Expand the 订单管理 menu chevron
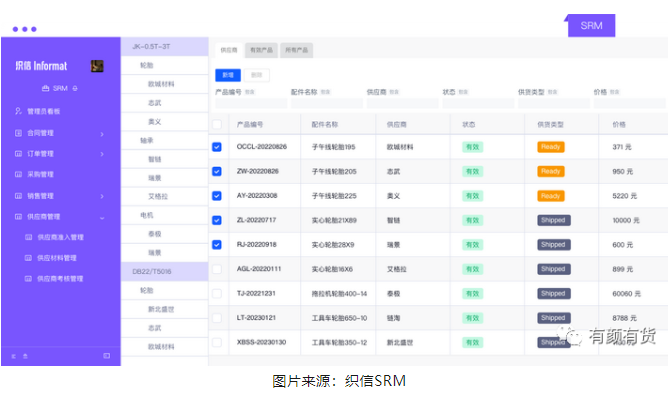668x393 pixels. coord(102,154)
